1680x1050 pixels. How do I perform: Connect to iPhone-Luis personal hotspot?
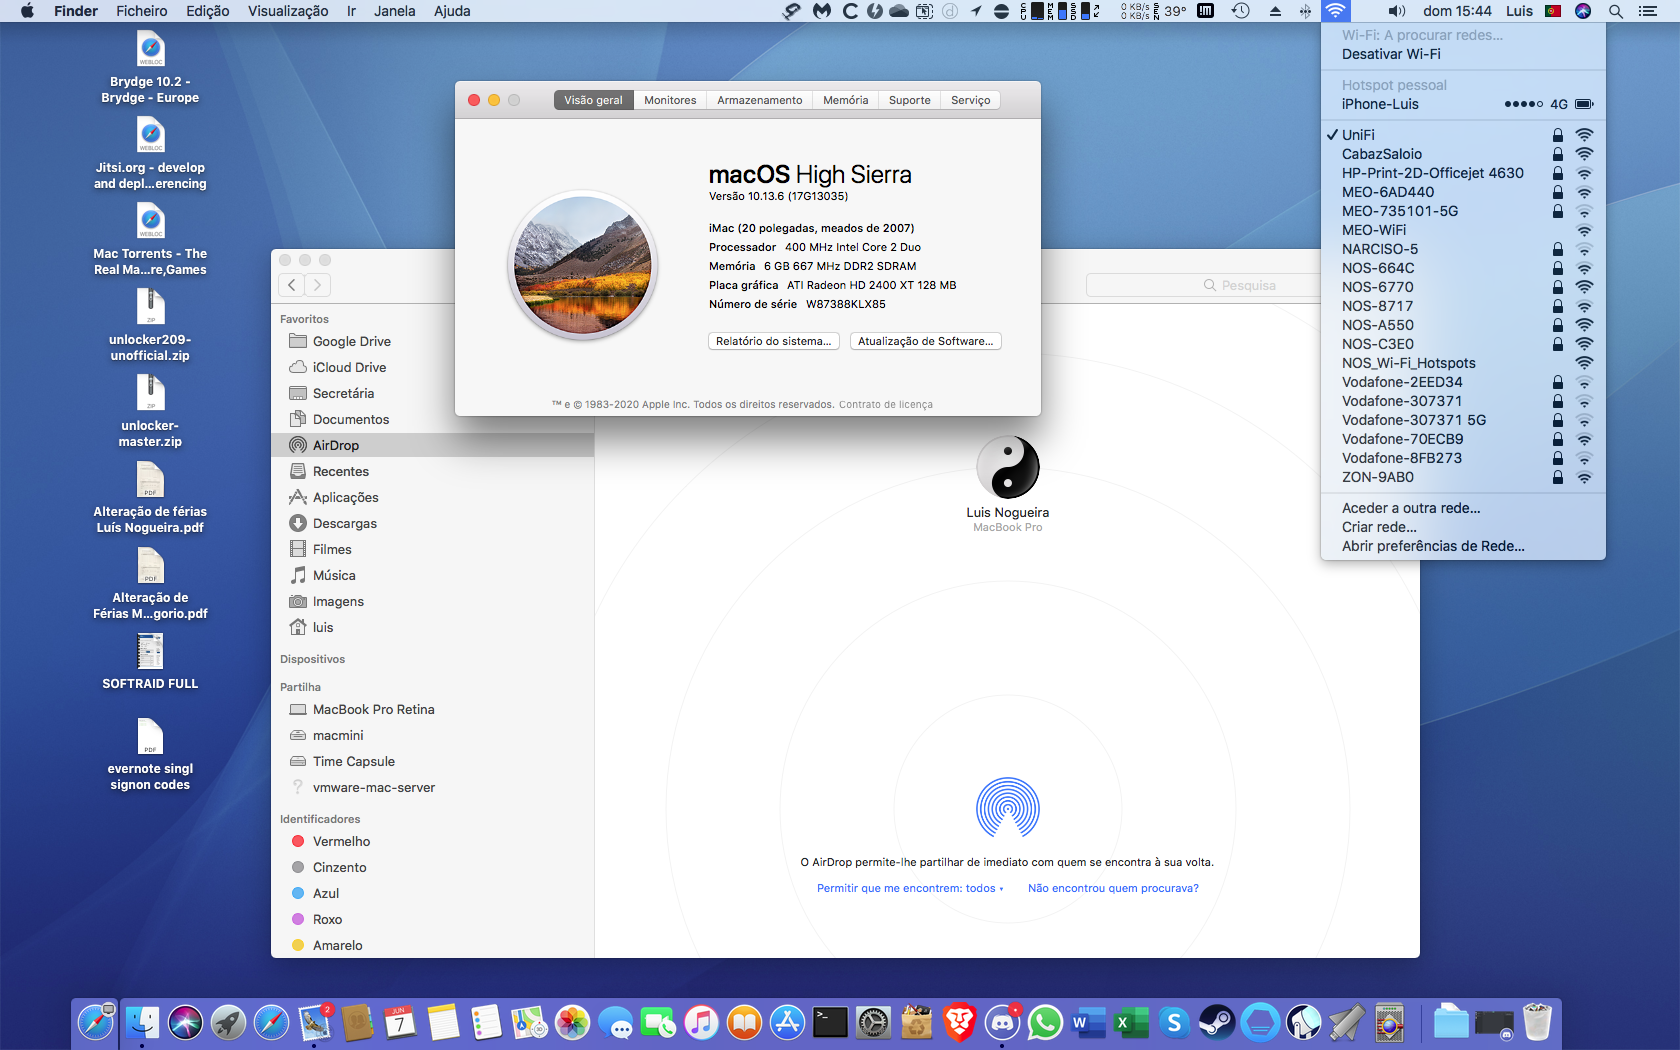click(x=1463, y=104)
